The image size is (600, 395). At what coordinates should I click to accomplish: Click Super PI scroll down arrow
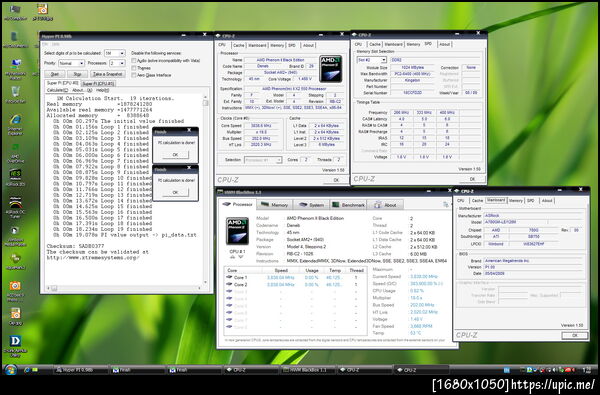205,282
